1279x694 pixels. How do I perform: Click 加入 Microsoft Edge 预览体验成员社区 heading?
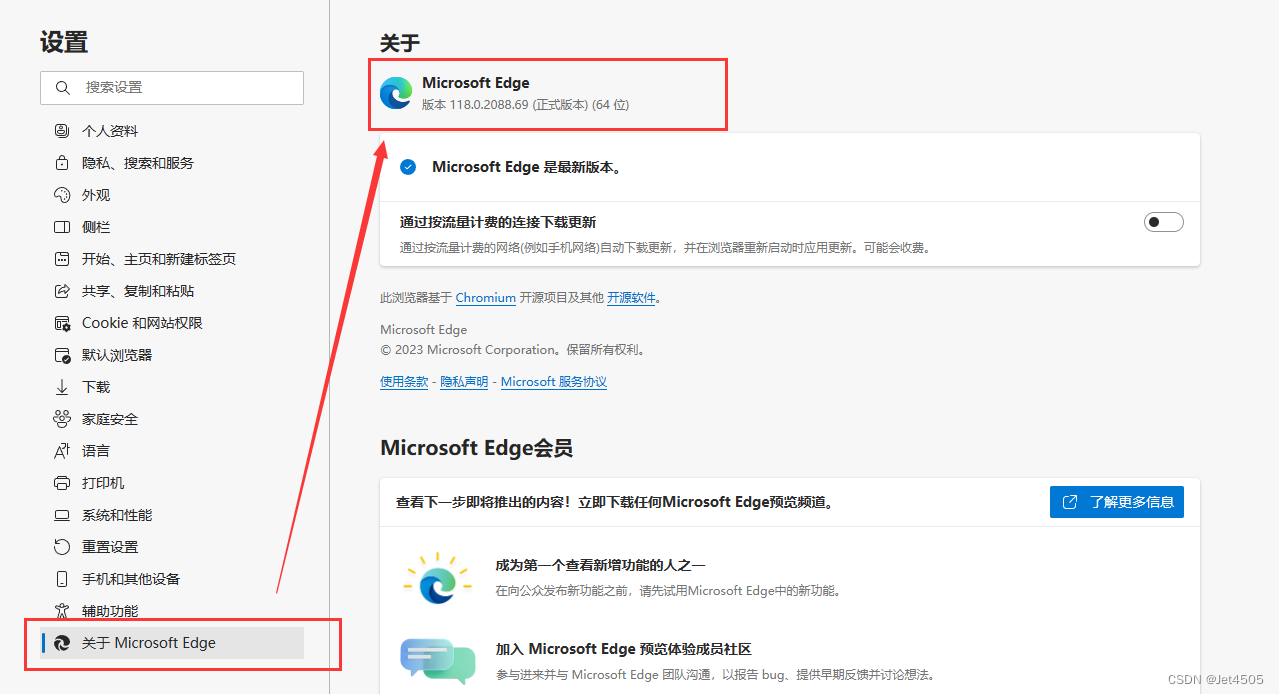tap(623, 649)
